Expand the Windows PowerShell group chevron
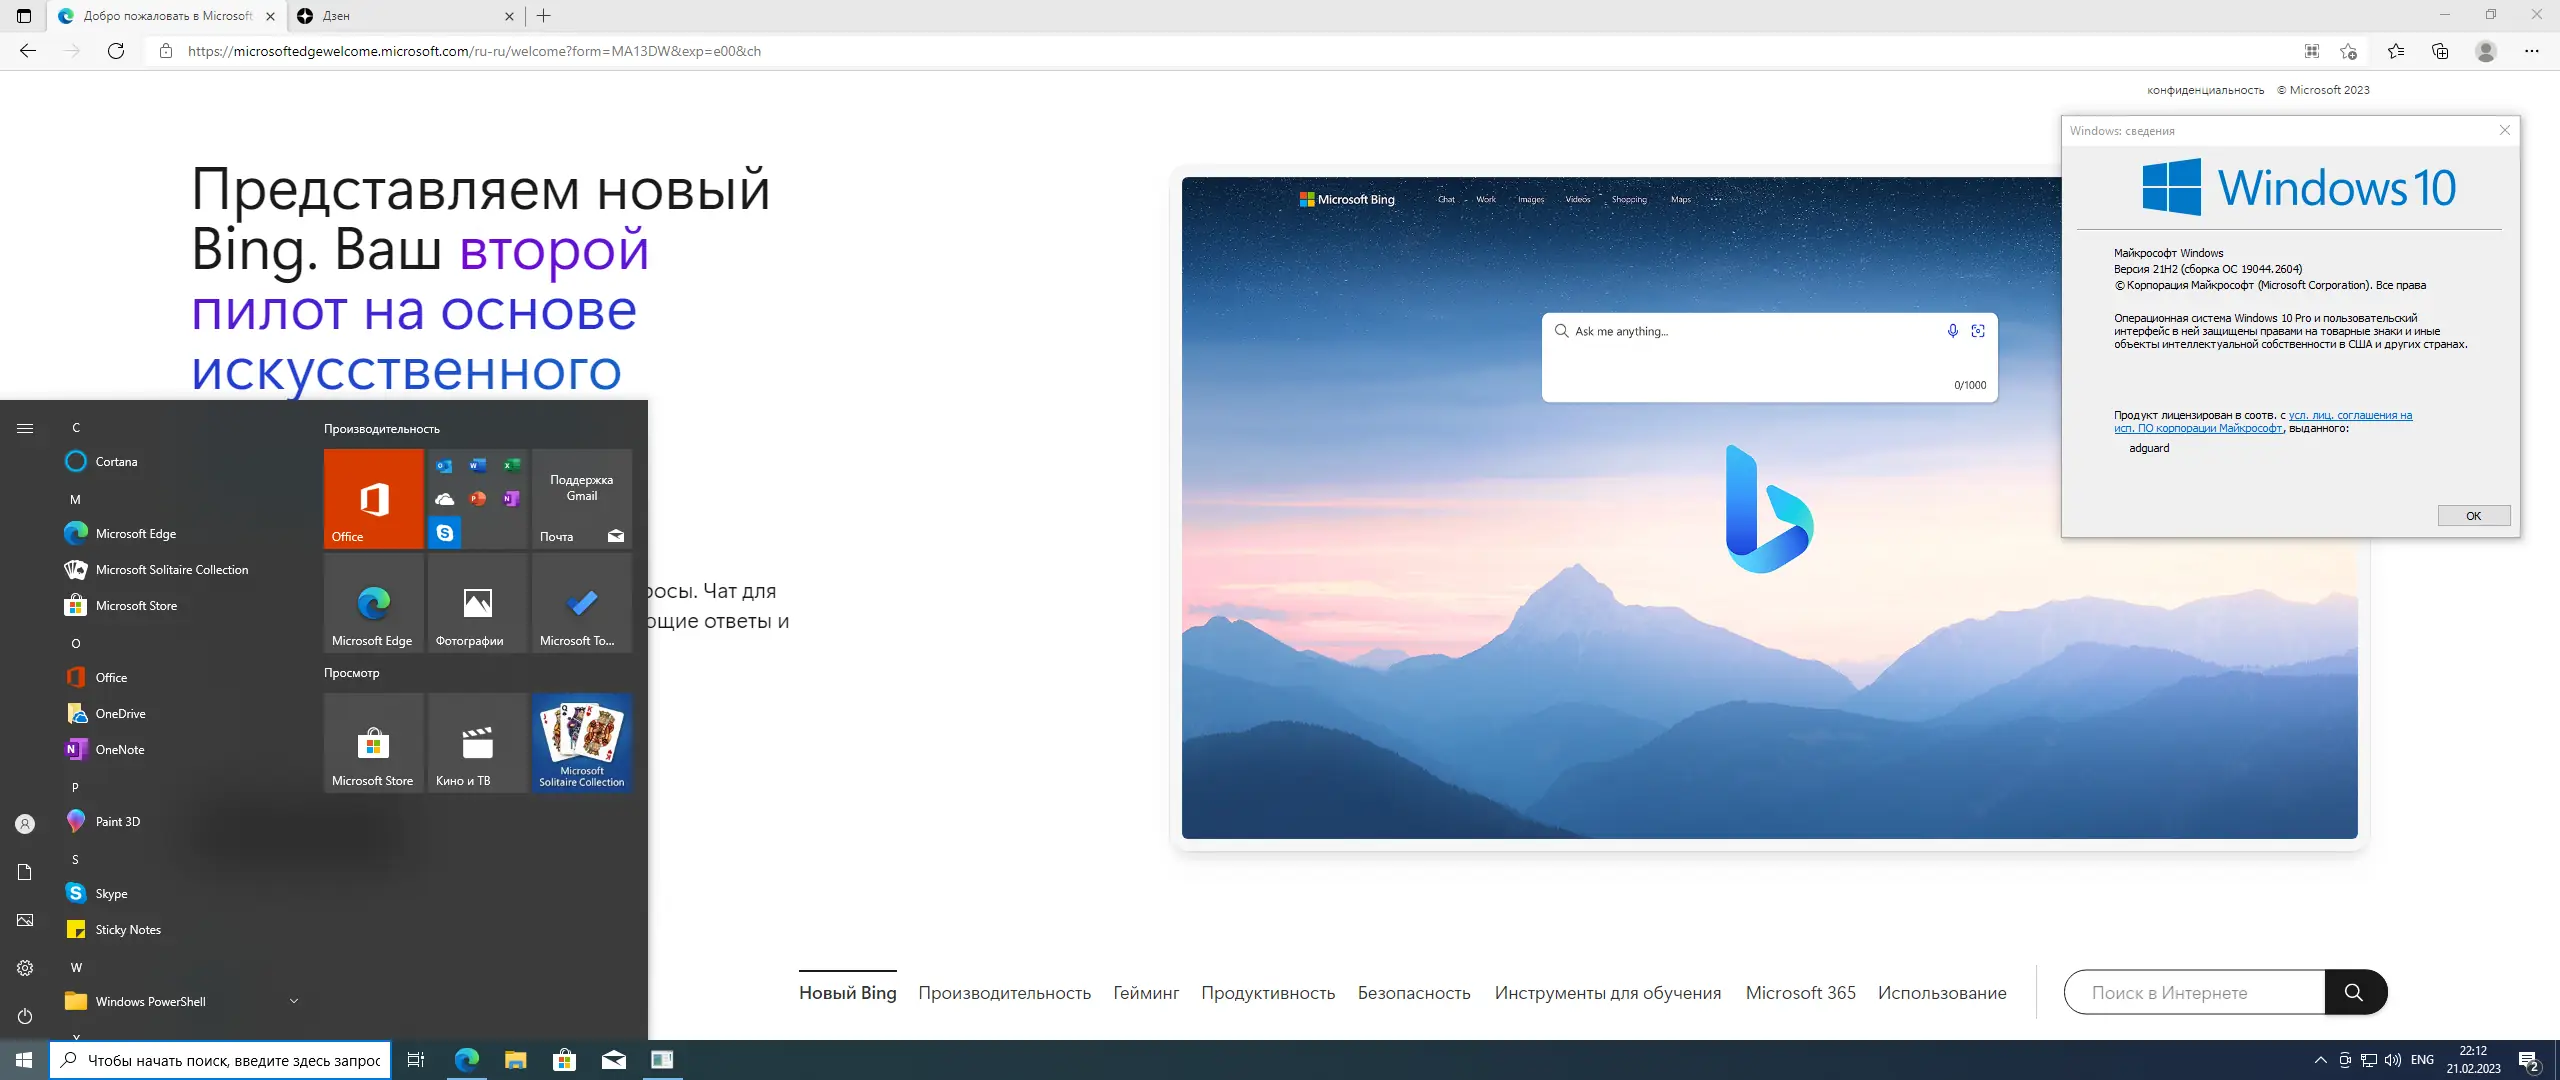Screen dimensions: 2560x1080 293,1000
